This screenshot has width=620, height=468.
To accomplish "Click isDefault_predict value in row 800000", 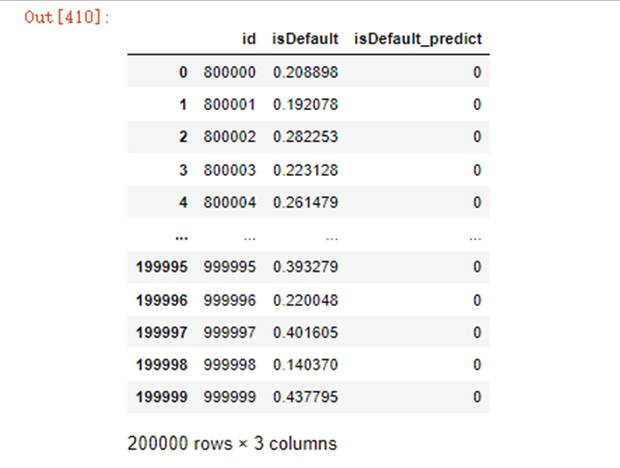I will (477, 72).
